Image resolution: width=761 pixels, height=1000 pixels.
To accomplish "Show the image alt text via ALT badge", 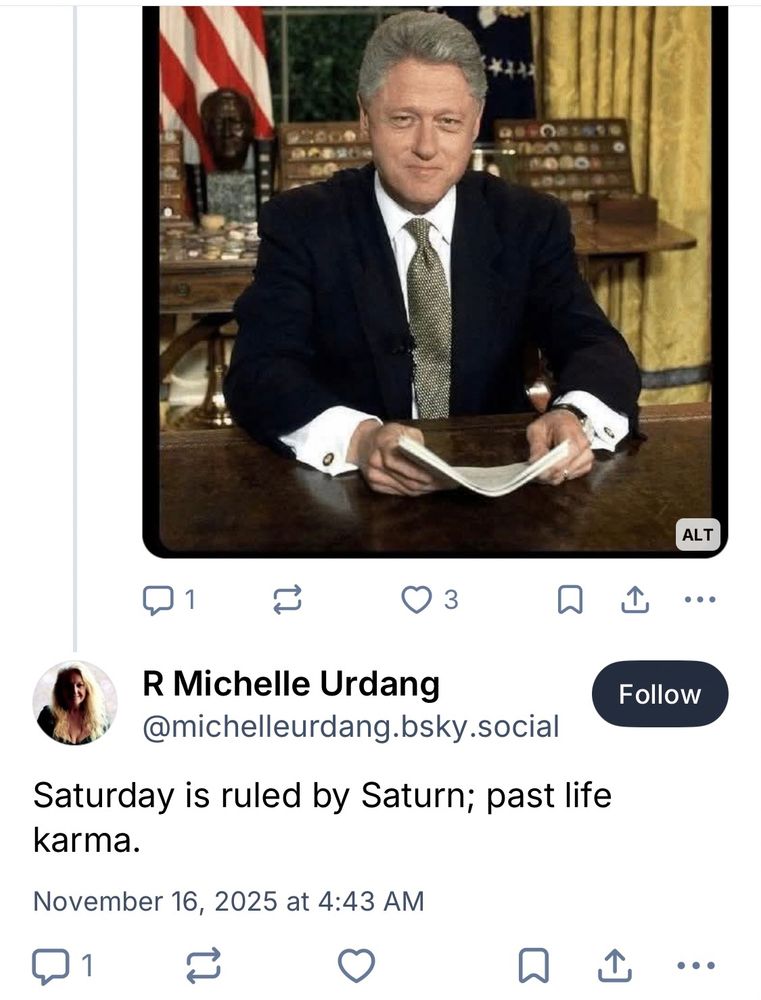I will 696,534.
